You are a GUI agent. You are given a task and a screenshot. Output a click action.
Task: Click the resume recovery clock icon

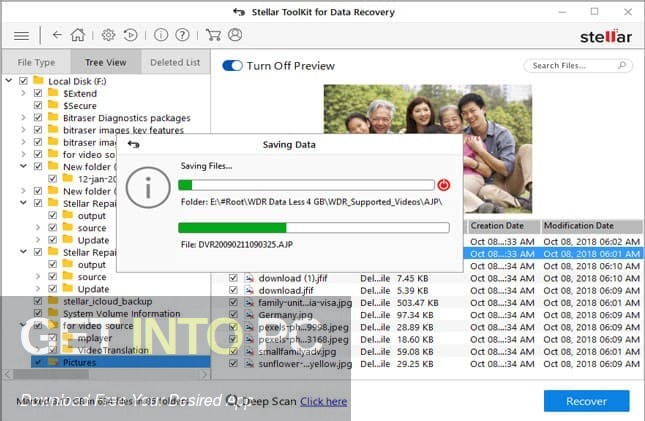130,35
